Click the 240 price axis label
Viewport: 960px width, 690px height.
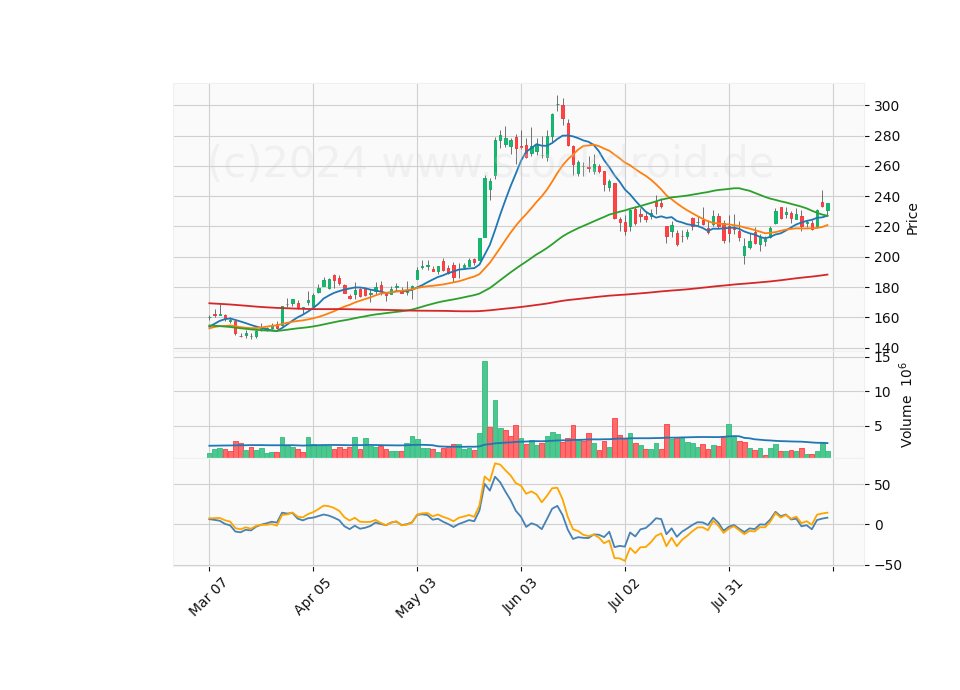pyautogui.click(x=887, y=197)
